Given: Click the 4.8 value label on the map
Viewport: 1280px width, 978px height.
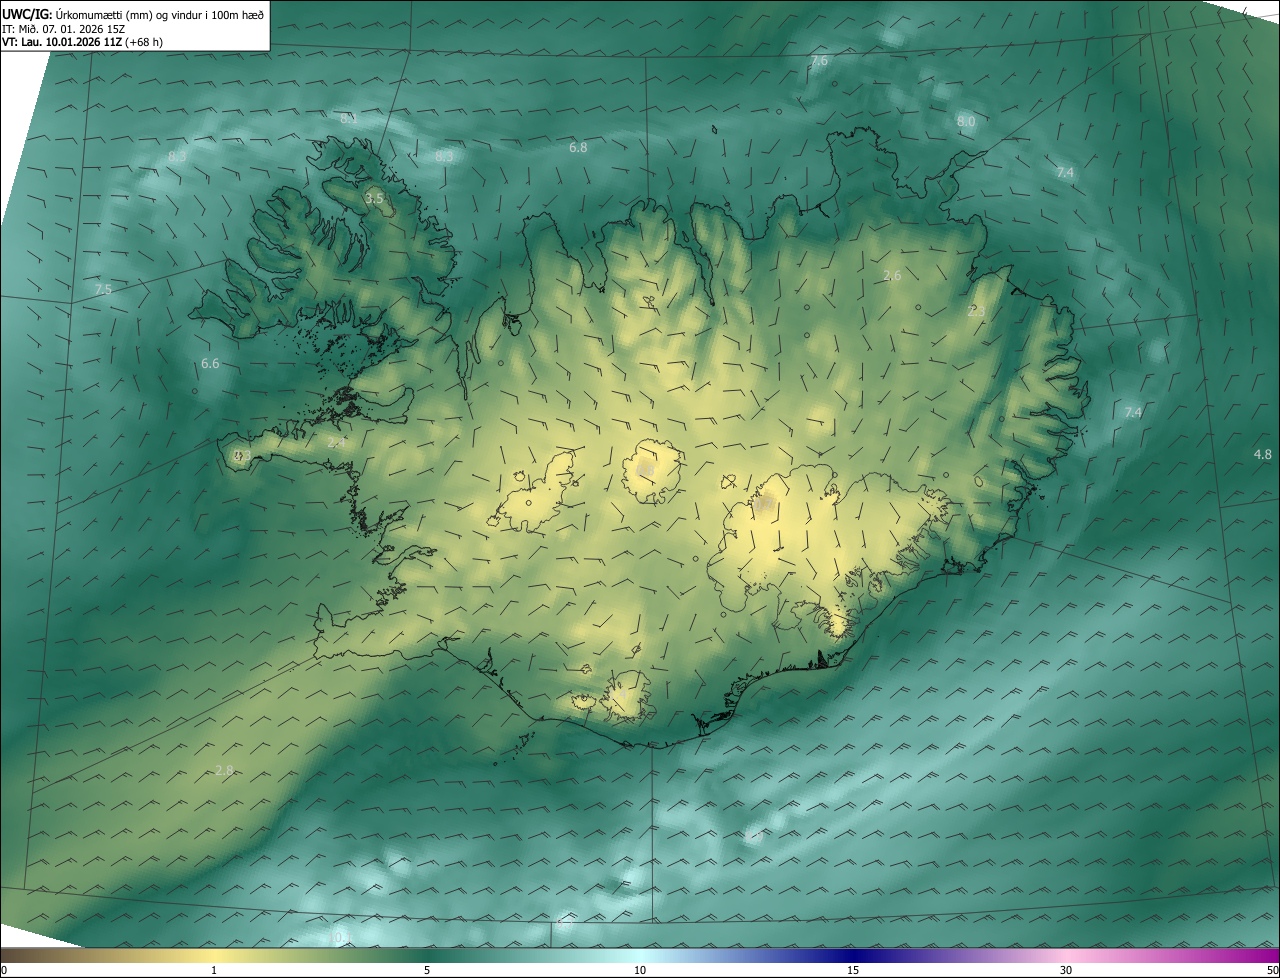Looking at the screenshot, I should (1263, 454).
